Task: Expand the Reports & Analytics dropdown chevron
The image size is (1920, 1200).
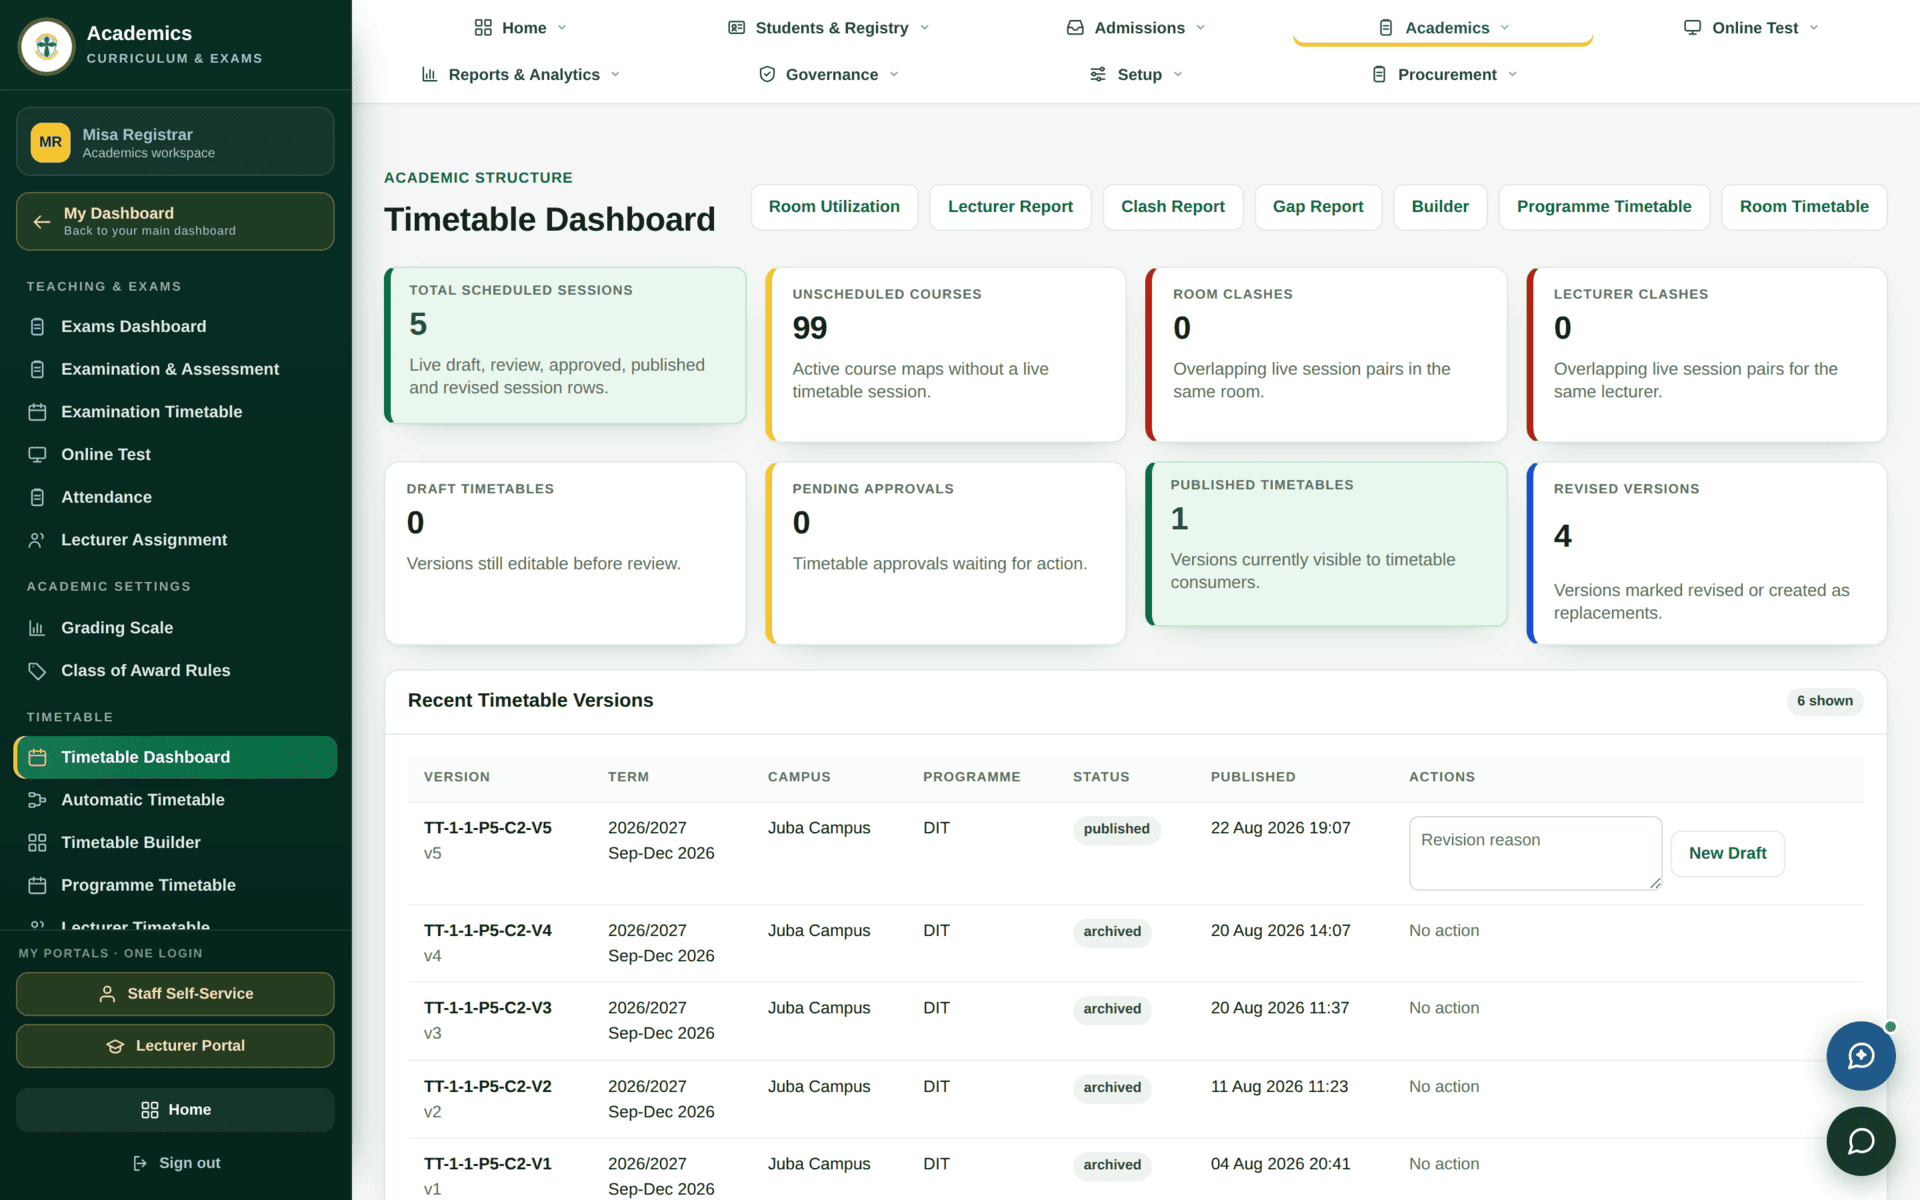Action: pyautogui.click(x=615, y=74)
